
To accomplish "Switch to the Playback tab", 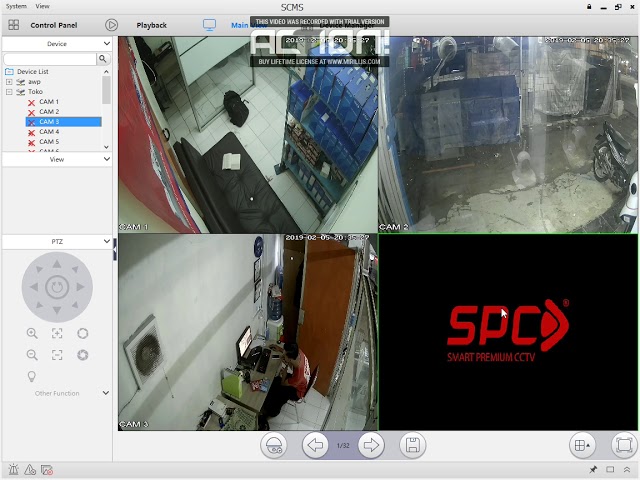I will pyautogui.click(x=151, y=25).
